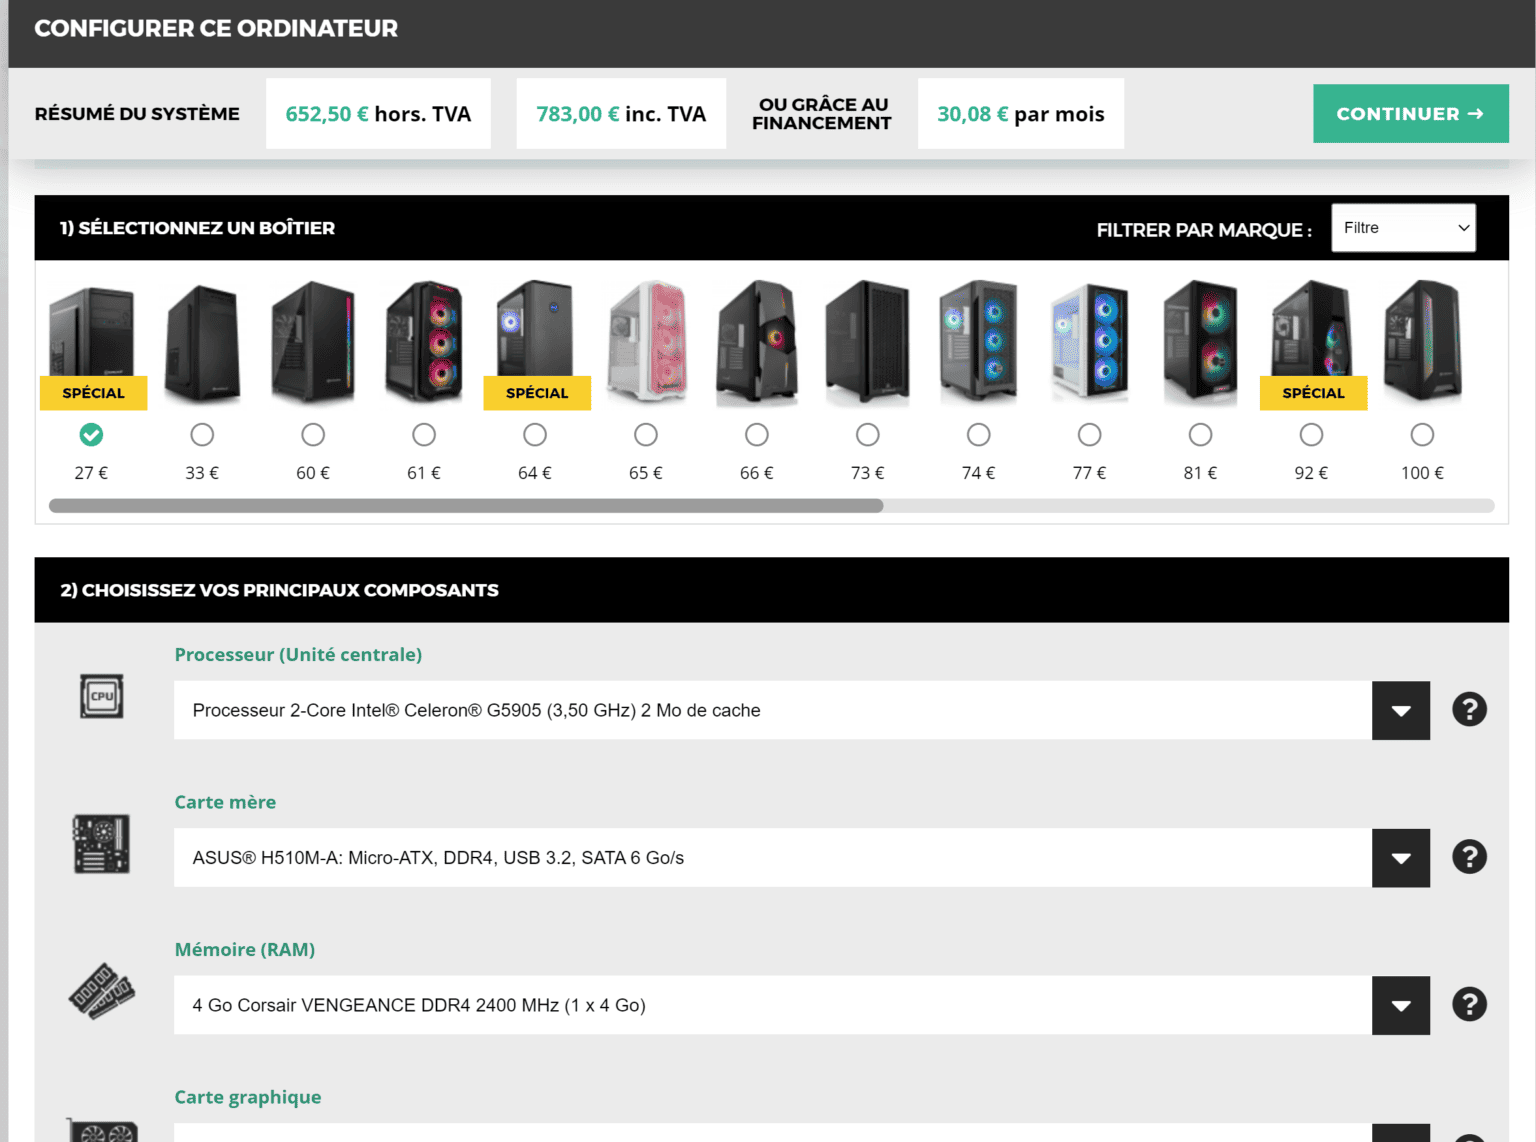Select the 100 € case radio button
The height and width of the screenshot is (1142, 1536).
pos(1422,435)
